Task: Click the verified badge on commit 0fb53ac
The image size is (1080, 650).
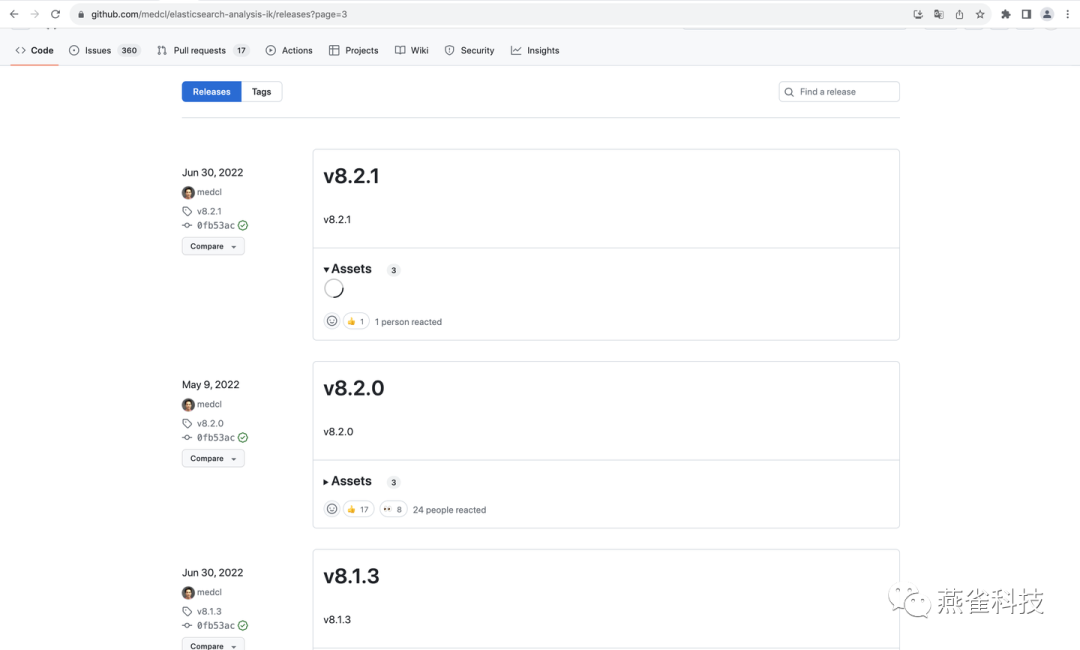Action: pyautogui.click(x=241, y=225)
